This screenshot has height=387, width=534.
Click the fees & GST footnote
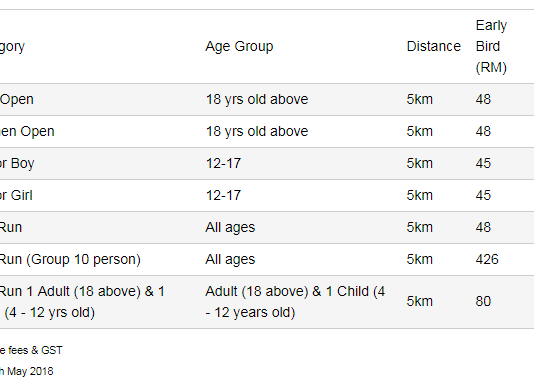tap(31, 350)
